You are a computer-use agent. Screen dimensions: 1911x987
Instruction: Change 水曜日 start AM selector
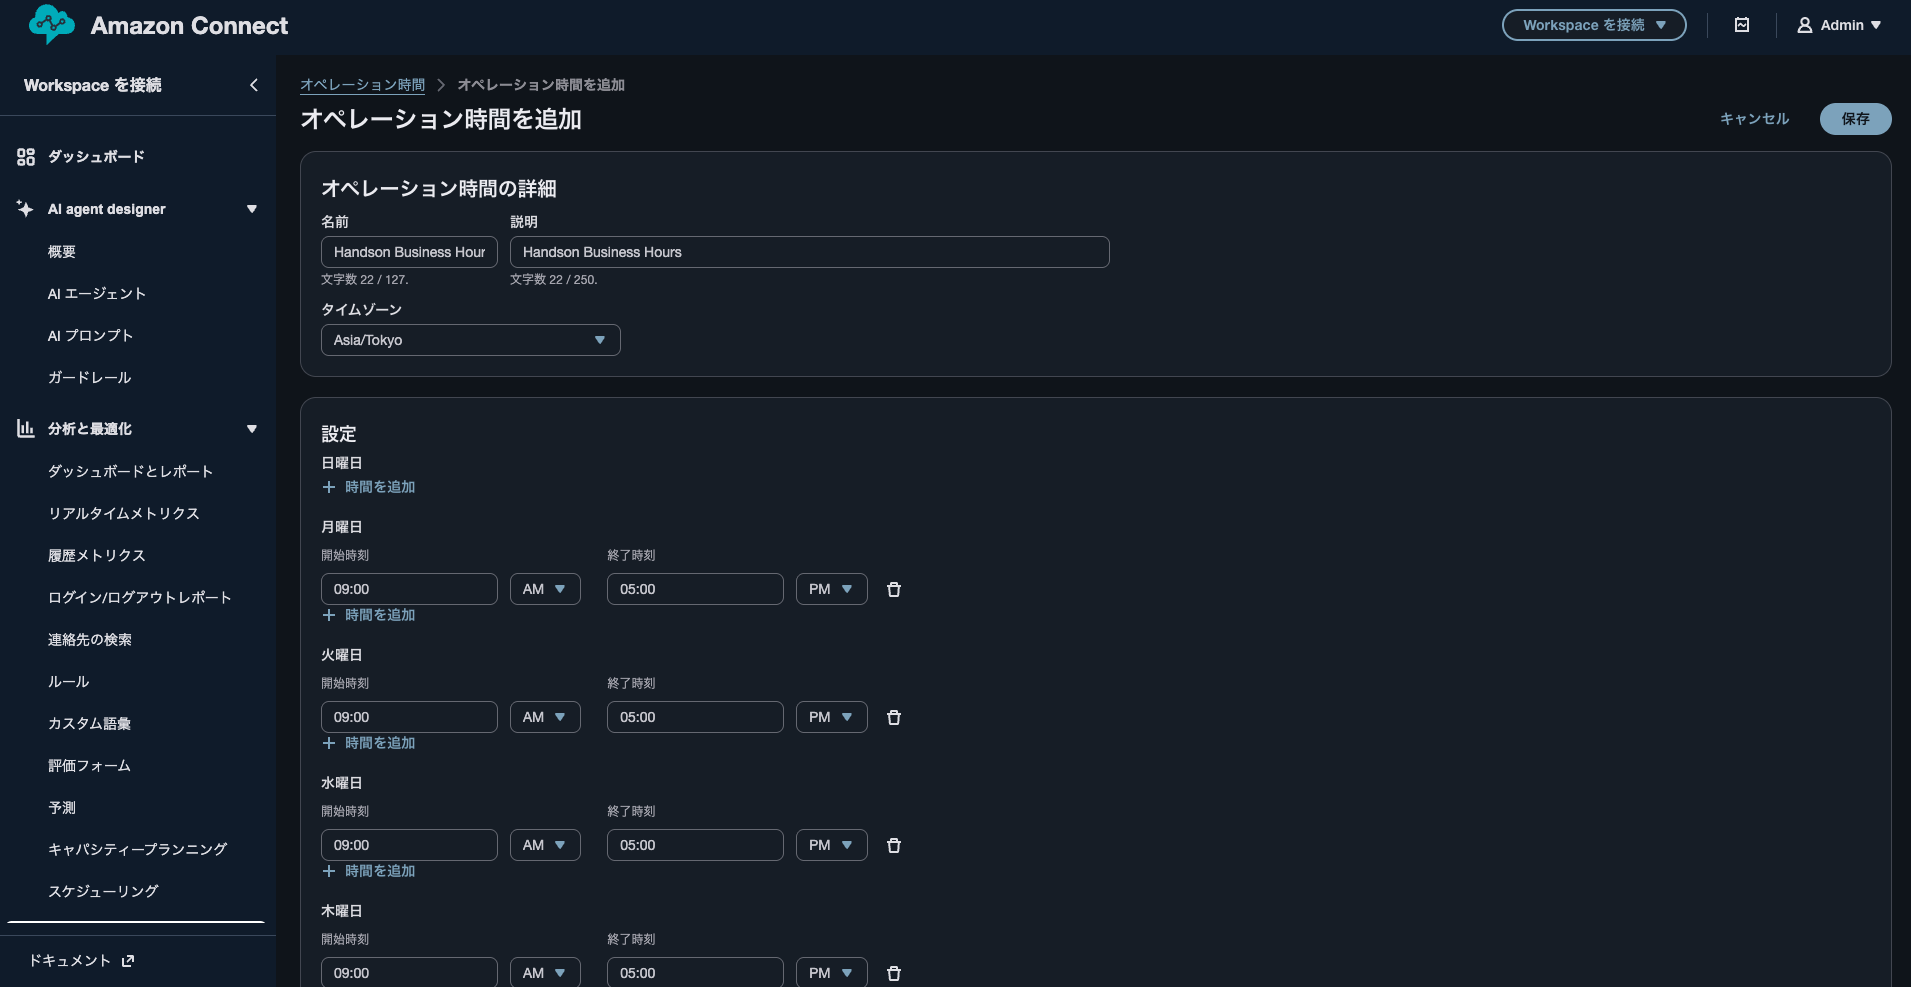[545, 845]
